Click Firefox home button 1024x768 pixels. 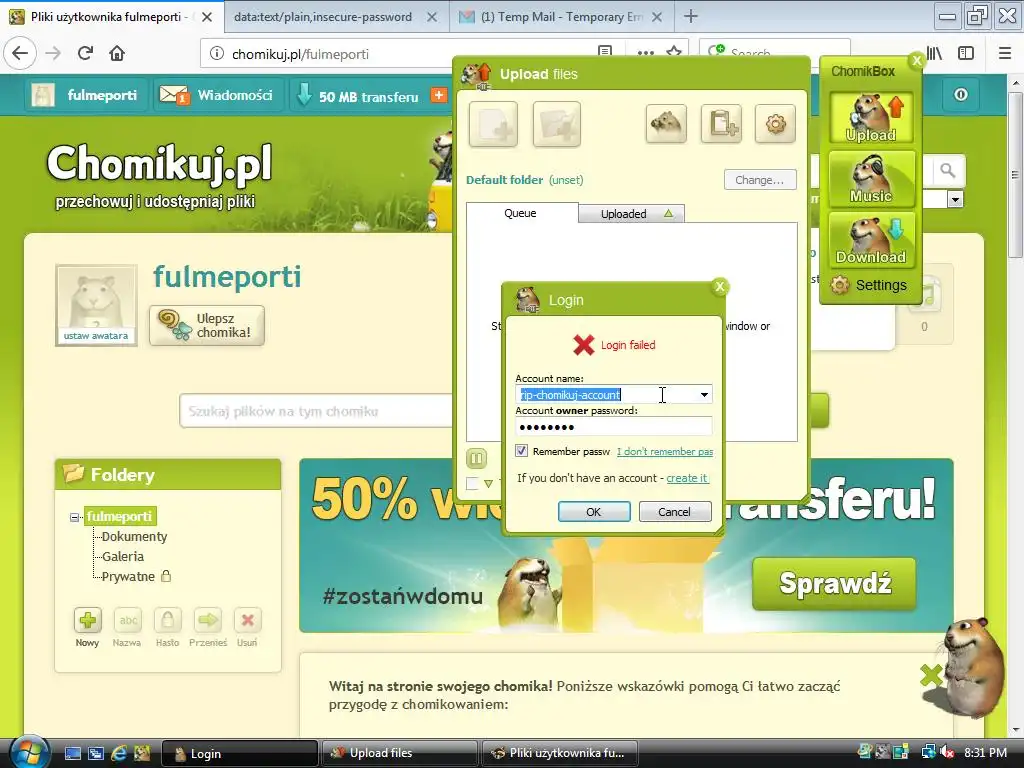[117, 53]
